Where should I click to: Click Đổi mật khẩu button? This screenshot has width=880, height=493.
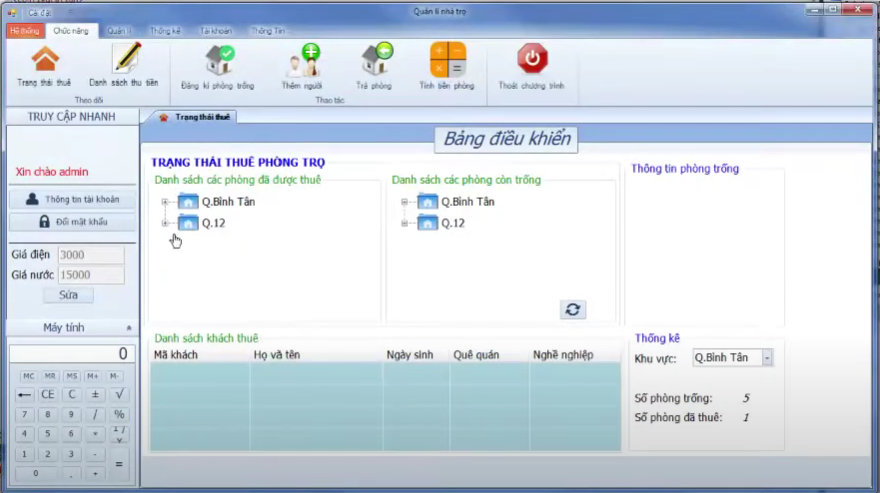tap(72, 221)
